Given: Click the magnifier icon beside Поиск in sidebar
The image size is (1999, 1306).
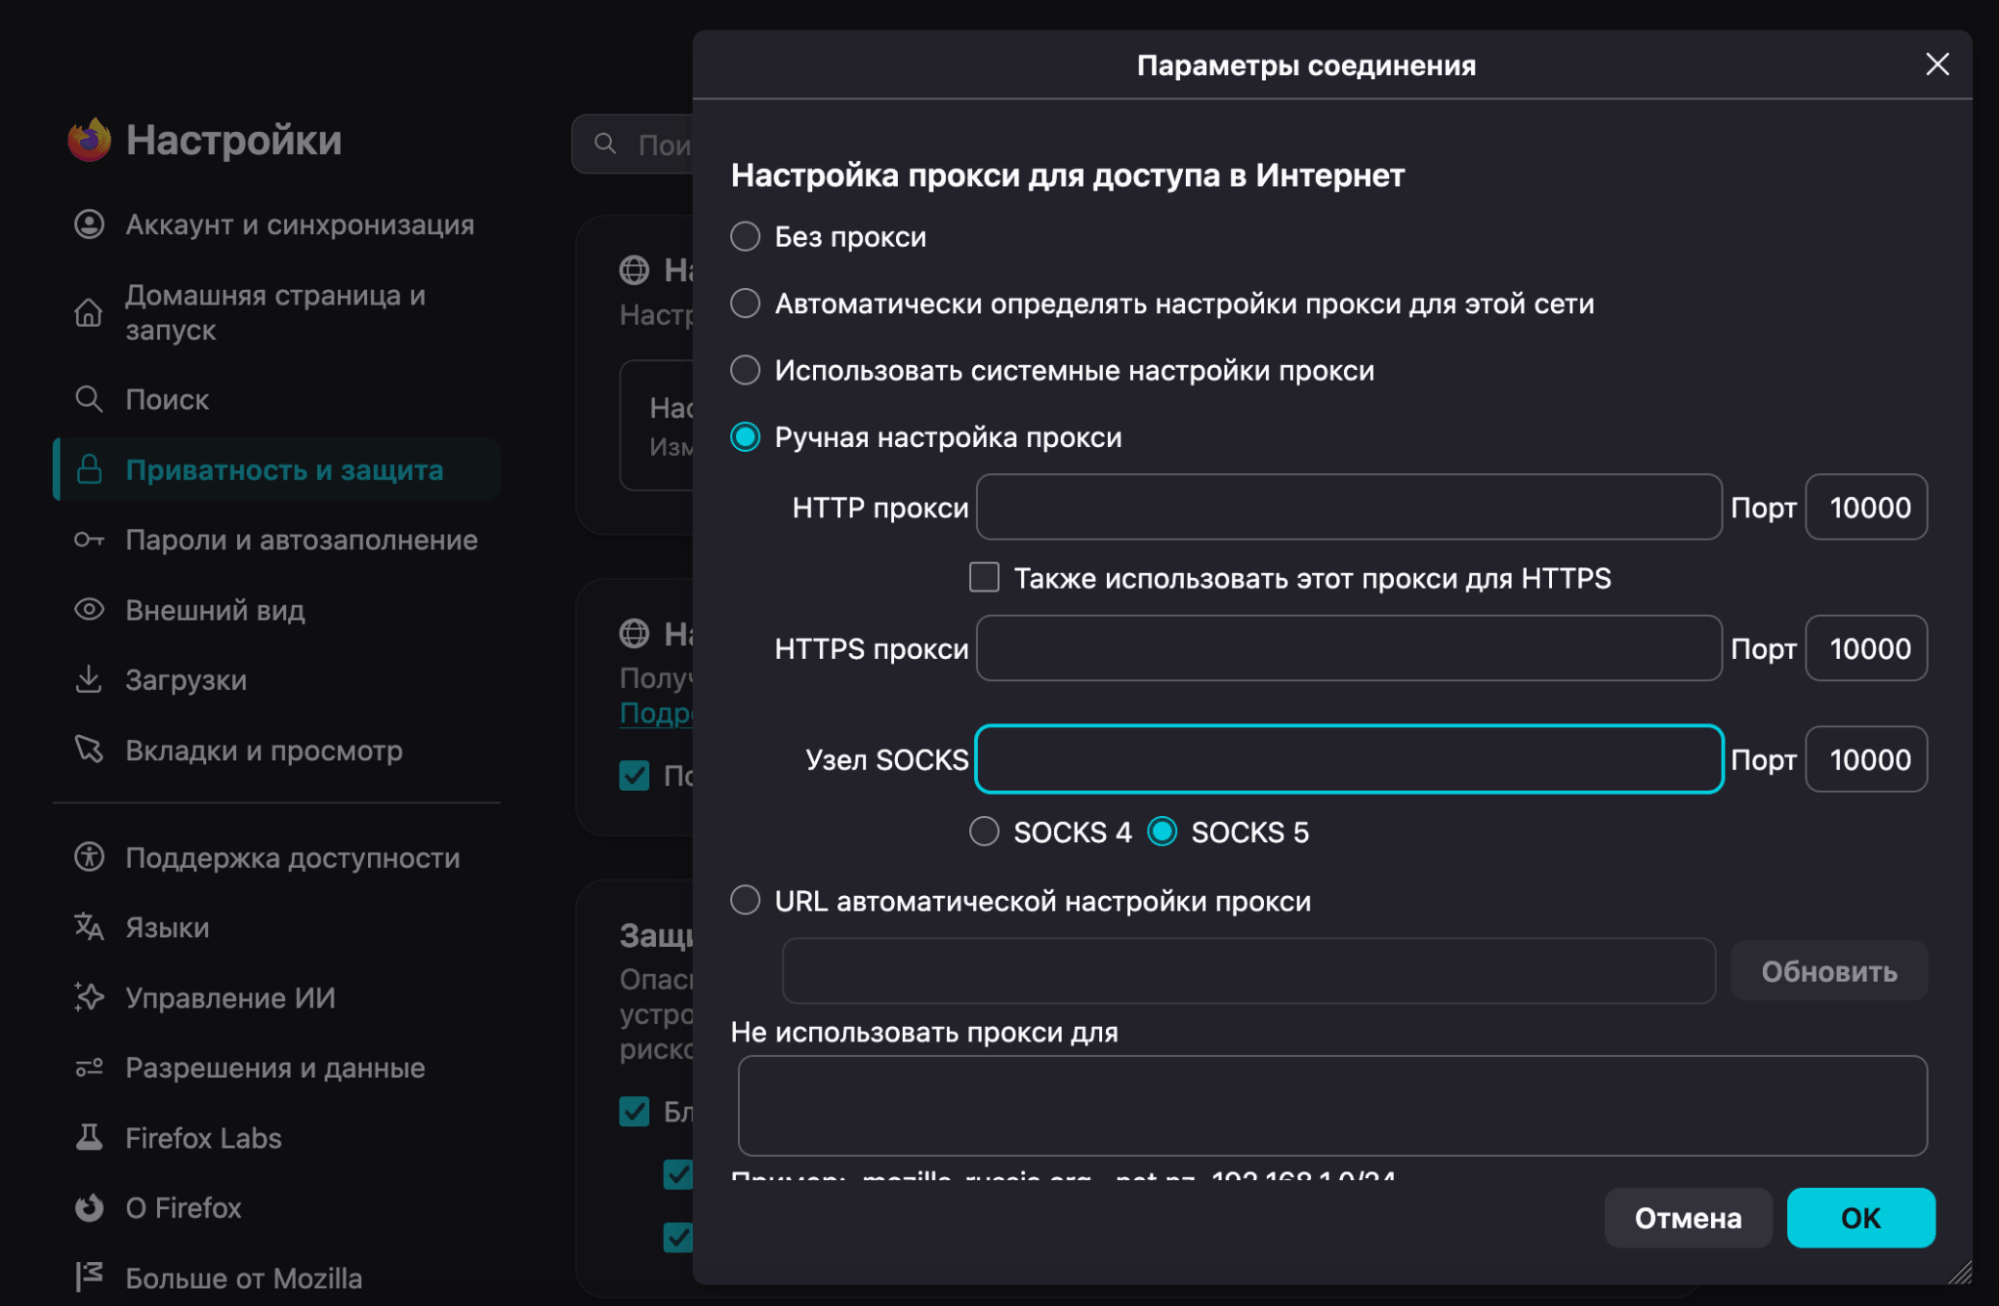Looking at the screenshot, I should click(x=89, y=399).
